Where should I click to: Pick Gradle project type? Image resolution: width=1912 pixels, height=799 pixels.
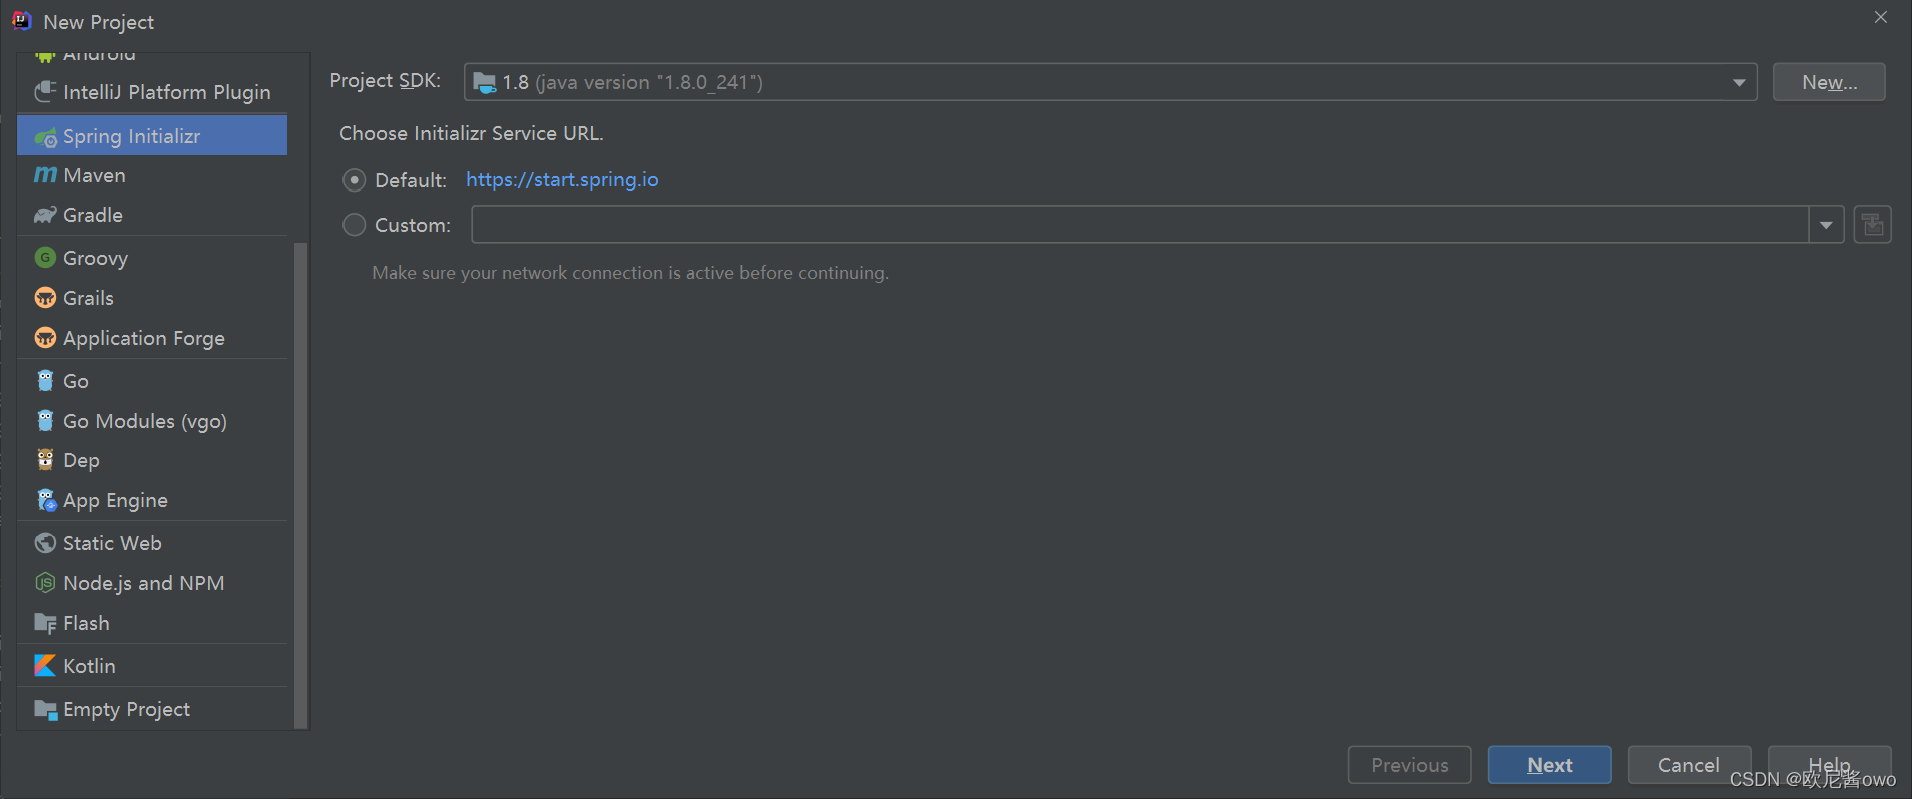(152, 215)
